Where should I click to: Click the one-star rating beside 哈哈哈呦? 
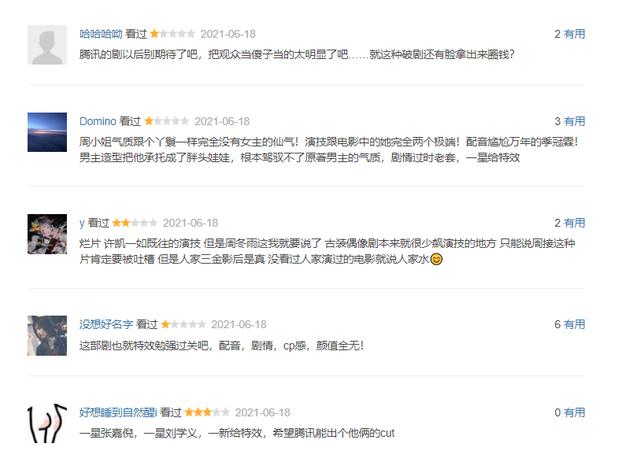tap(173, 34)
